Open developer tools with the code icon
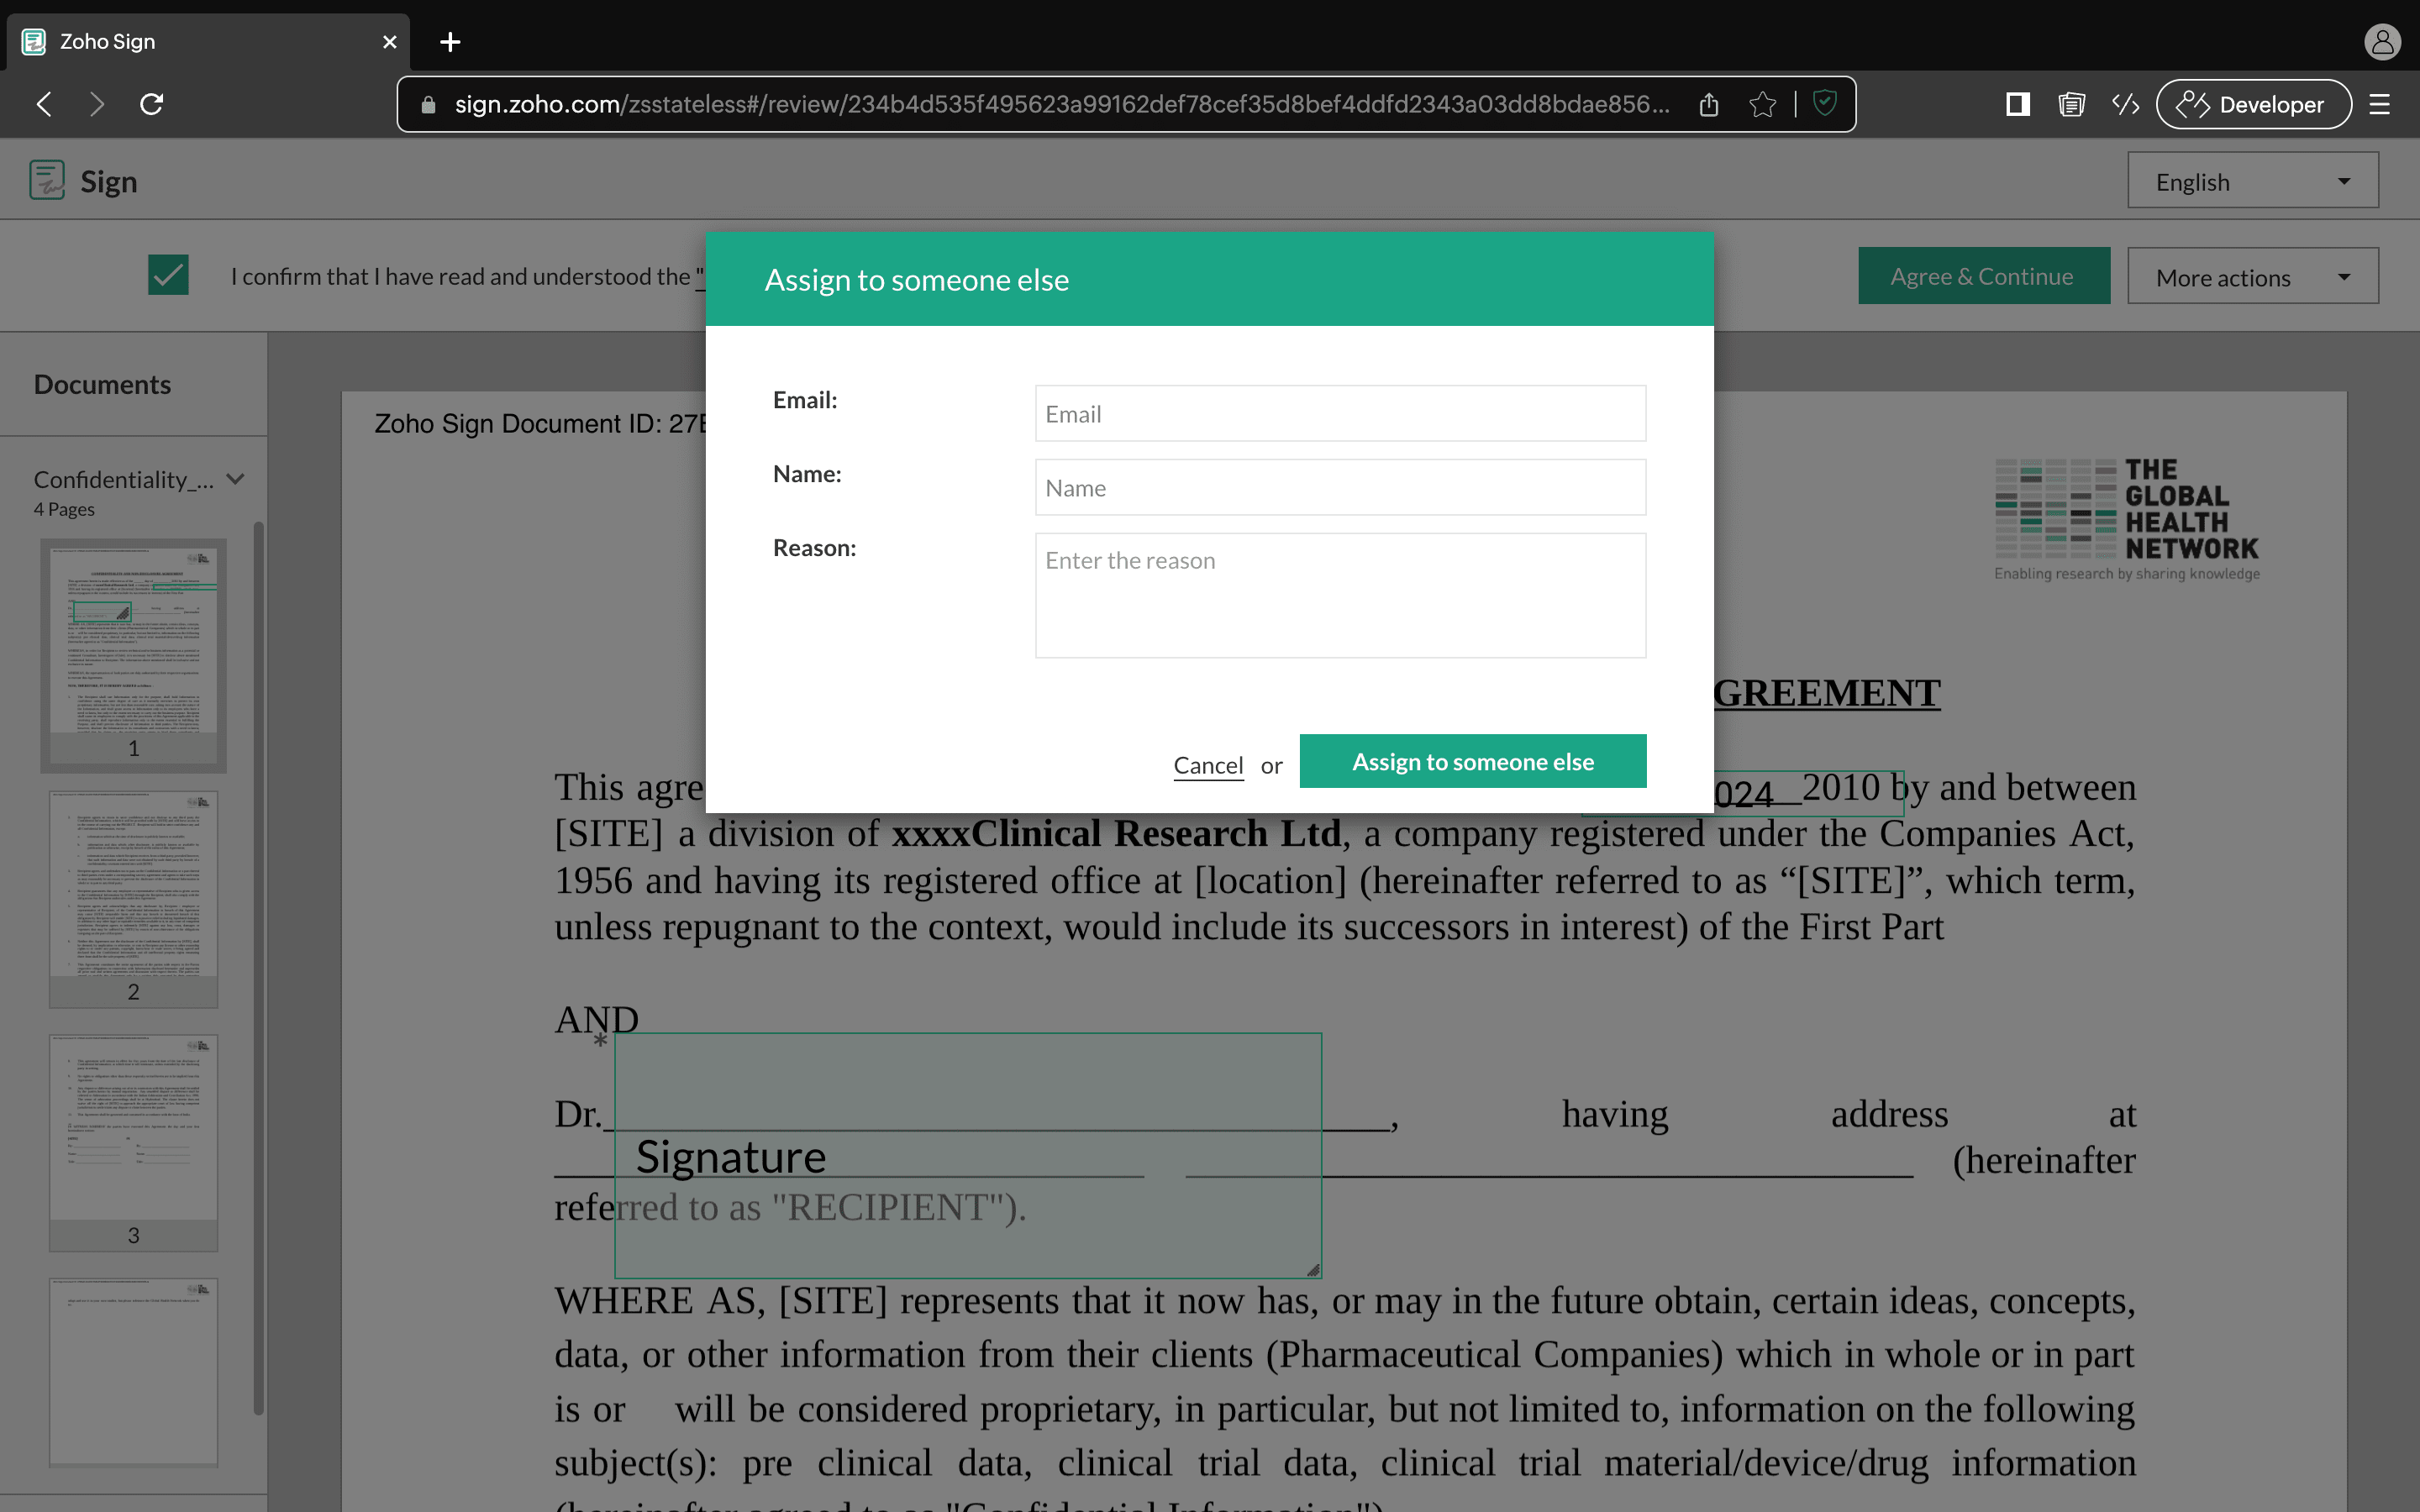 pyautogui.click(x=2125, y=104)
